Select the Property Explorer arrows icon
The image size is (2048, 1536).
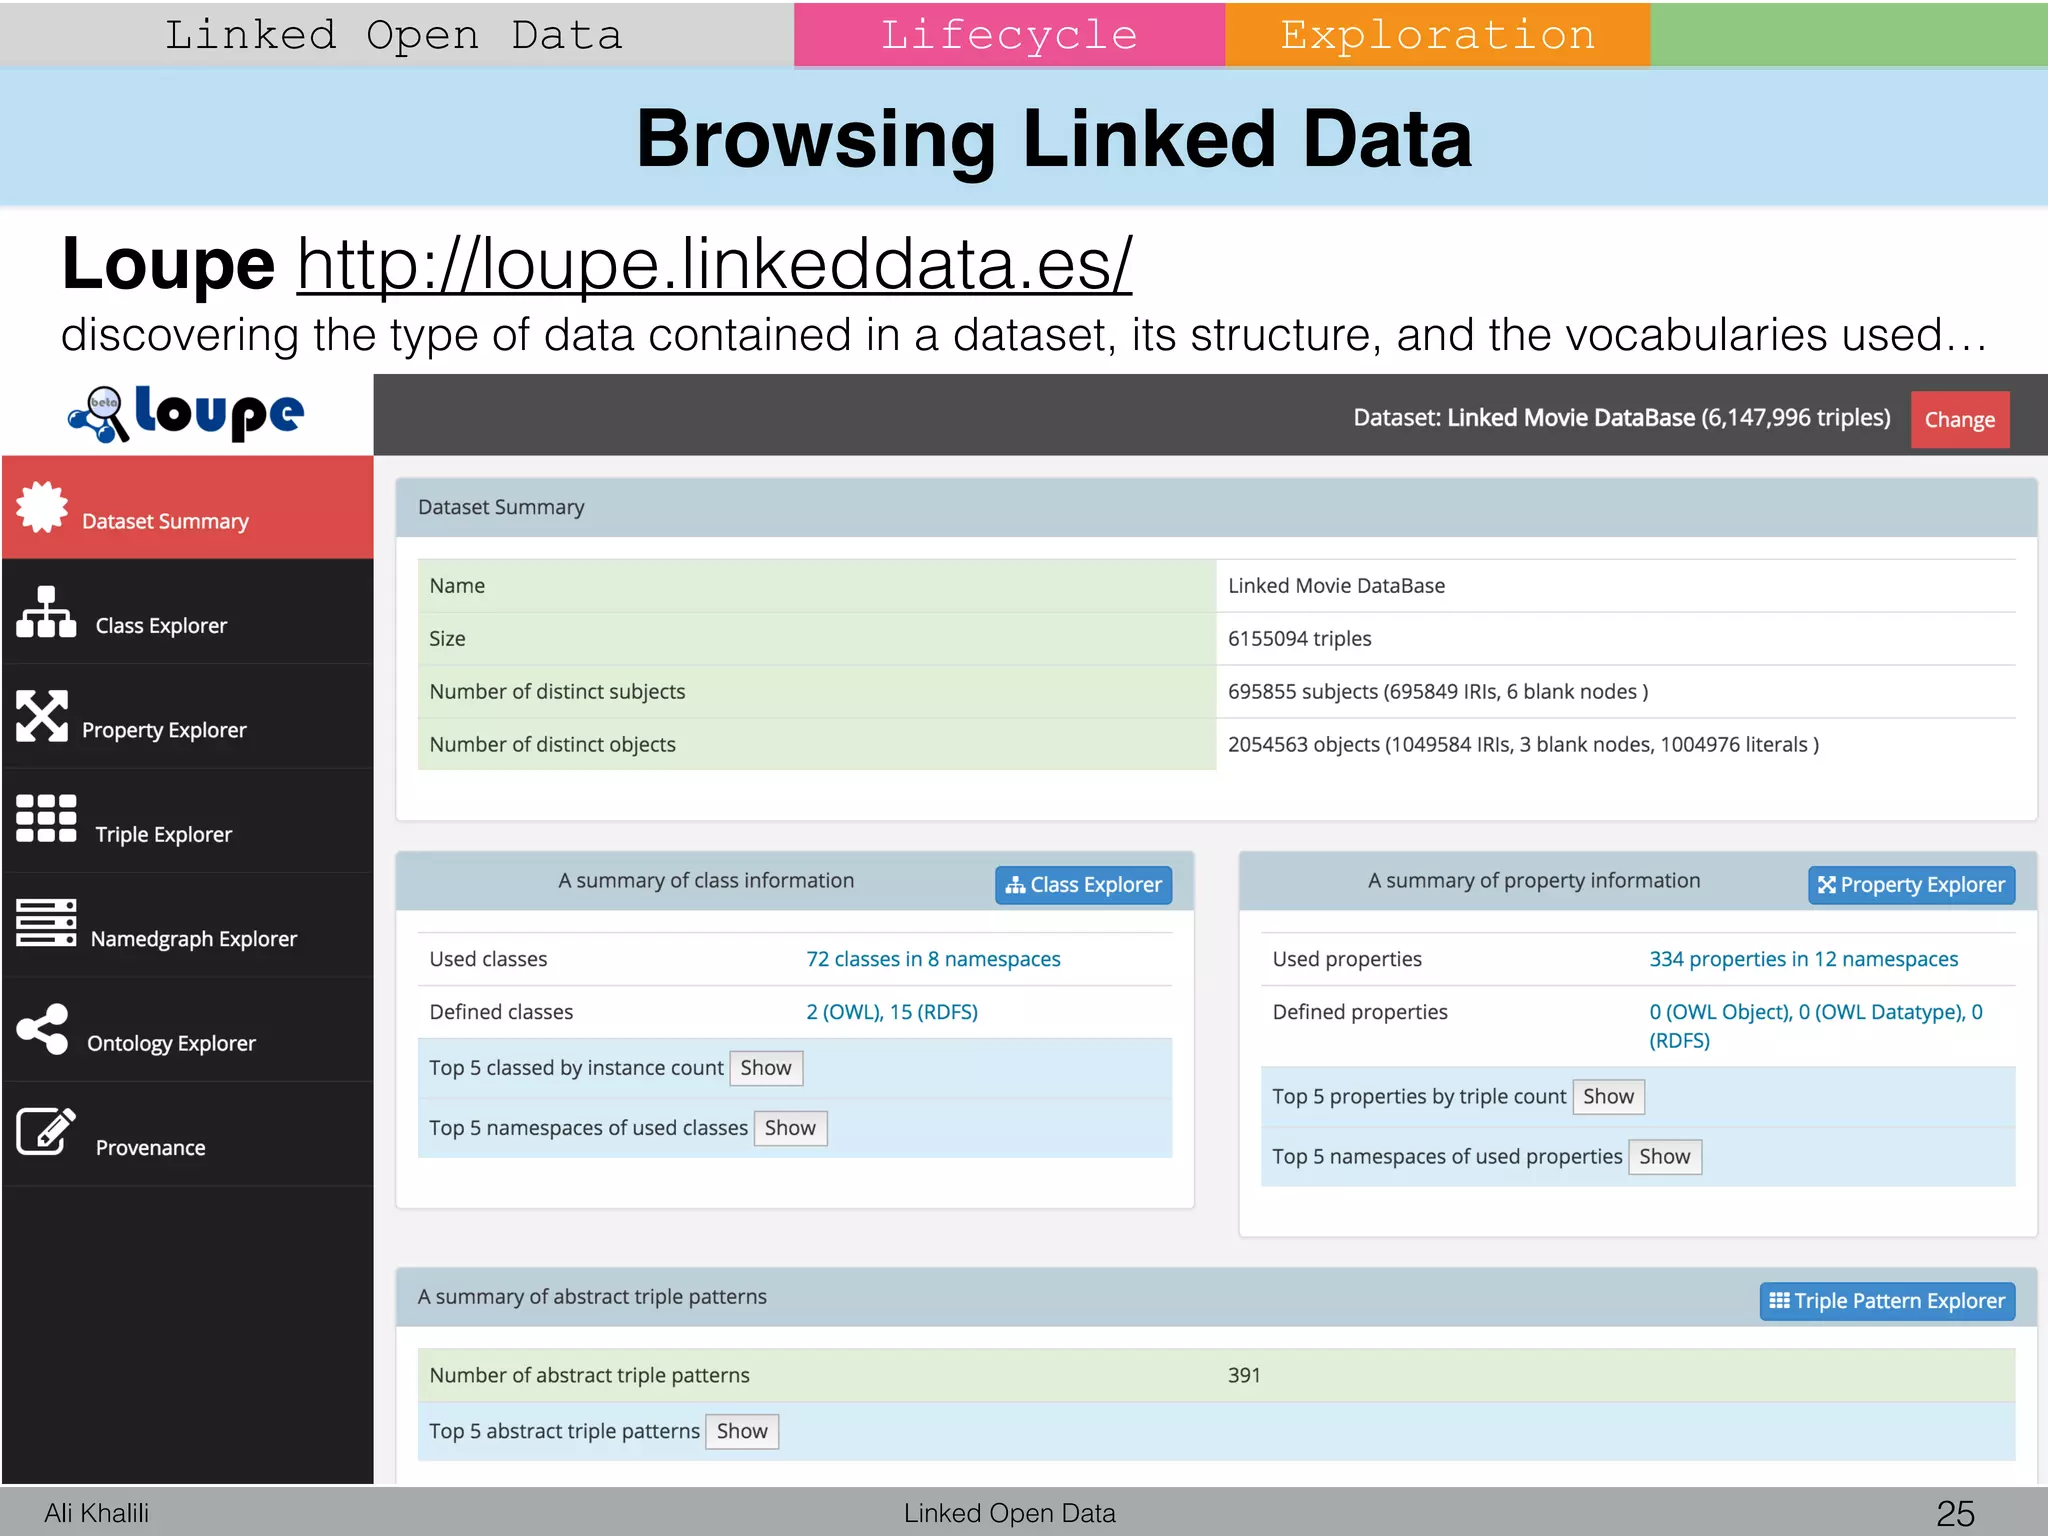(x=42, y=716)
